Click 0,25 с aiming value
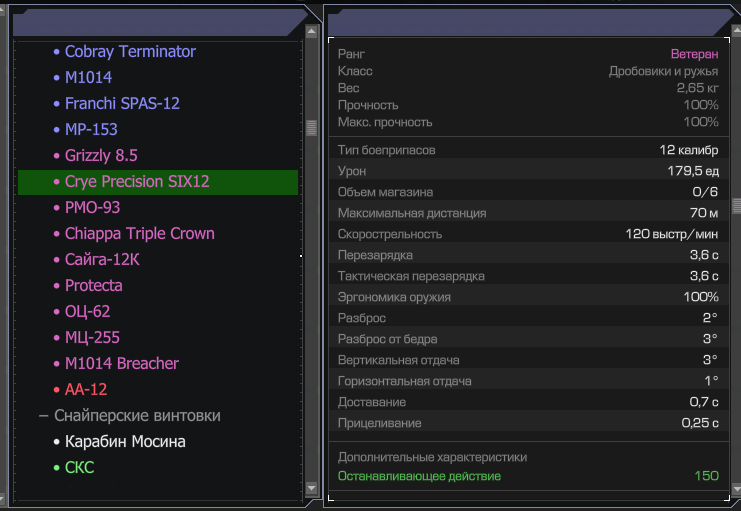The width and height of the screenshot is (741, 511). [x=700, y=423]
